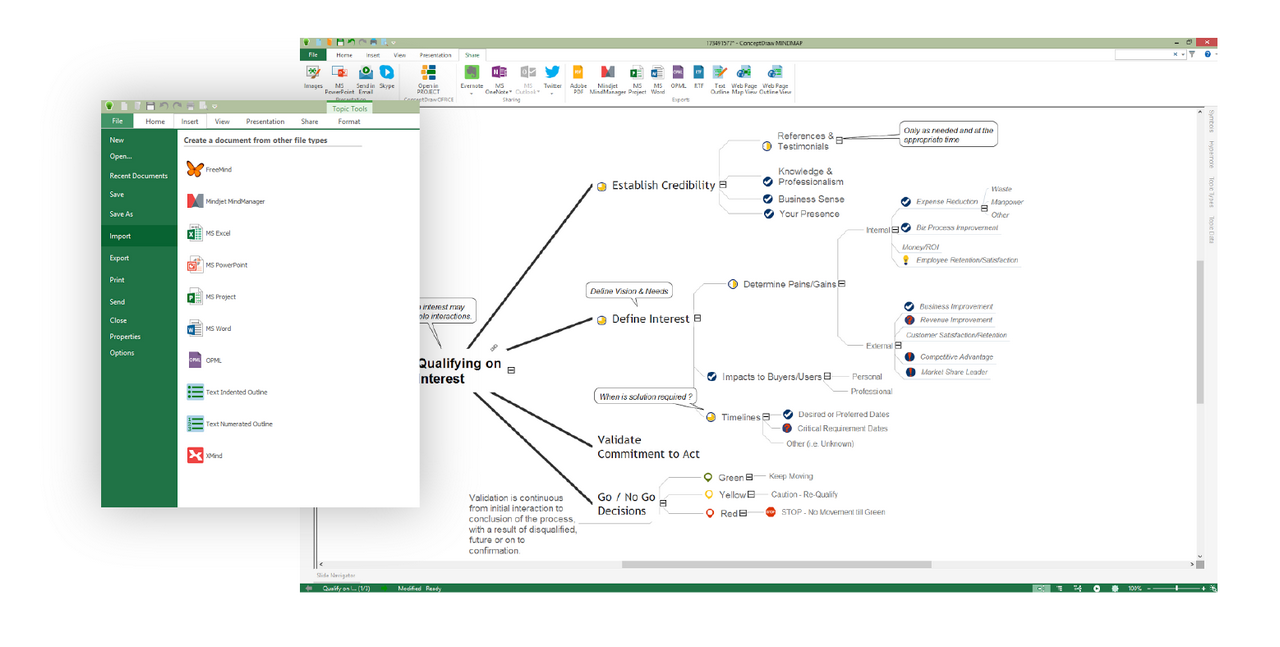Toggle checkmark on Biz Process Improvement topic
This screenshot has height=647, width=1280.
click(x=906, y=228)
